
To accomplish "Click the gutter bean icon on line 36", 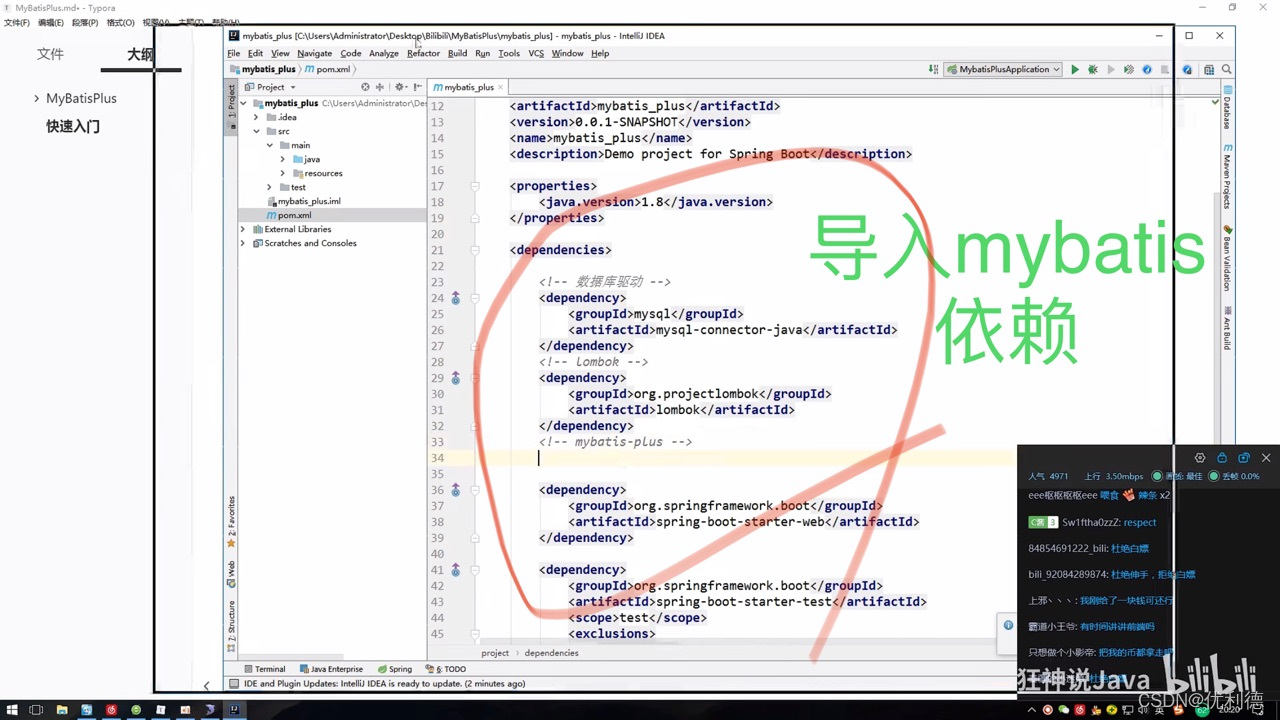I will pos(455,490).
